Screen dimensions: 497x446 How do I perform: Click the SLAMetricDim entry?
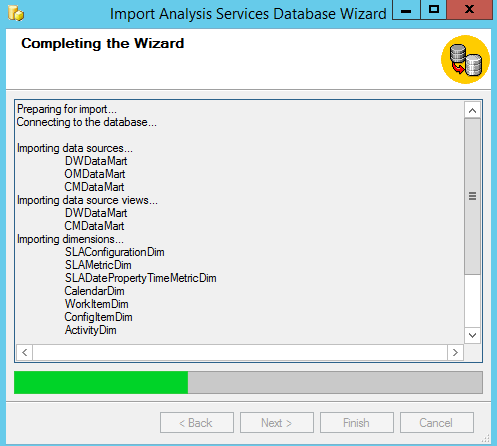[x=98, y=265]
